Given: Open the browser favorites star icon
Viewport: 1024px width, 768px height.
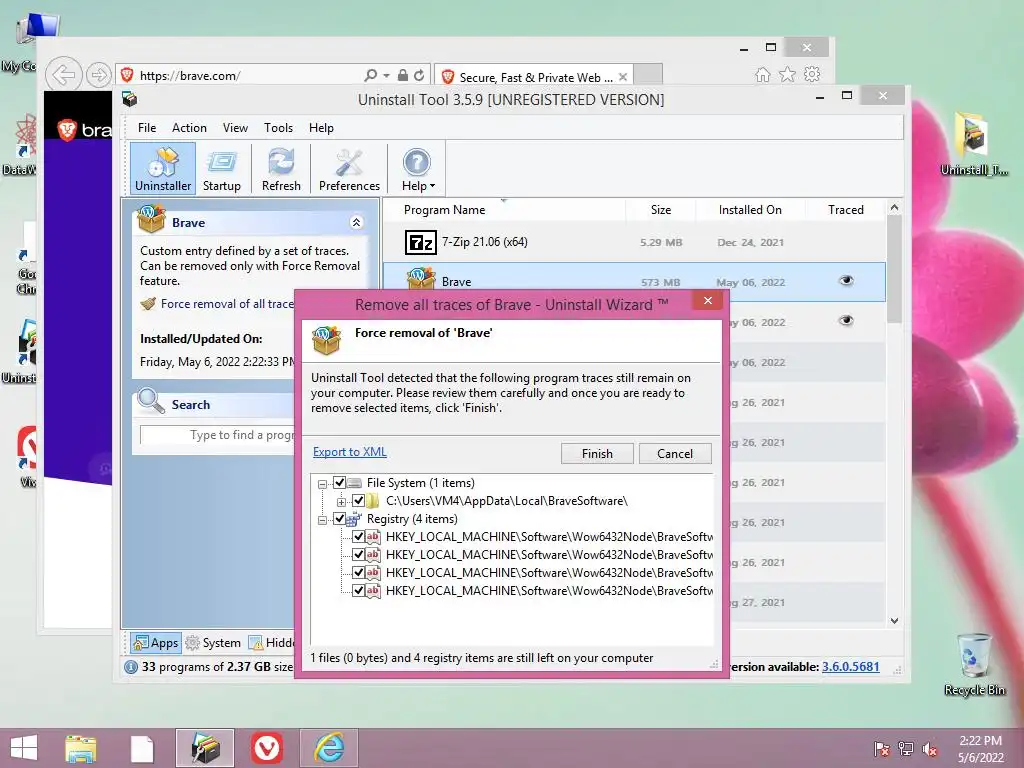Looking at the screenshot, I should pos(788,74).
